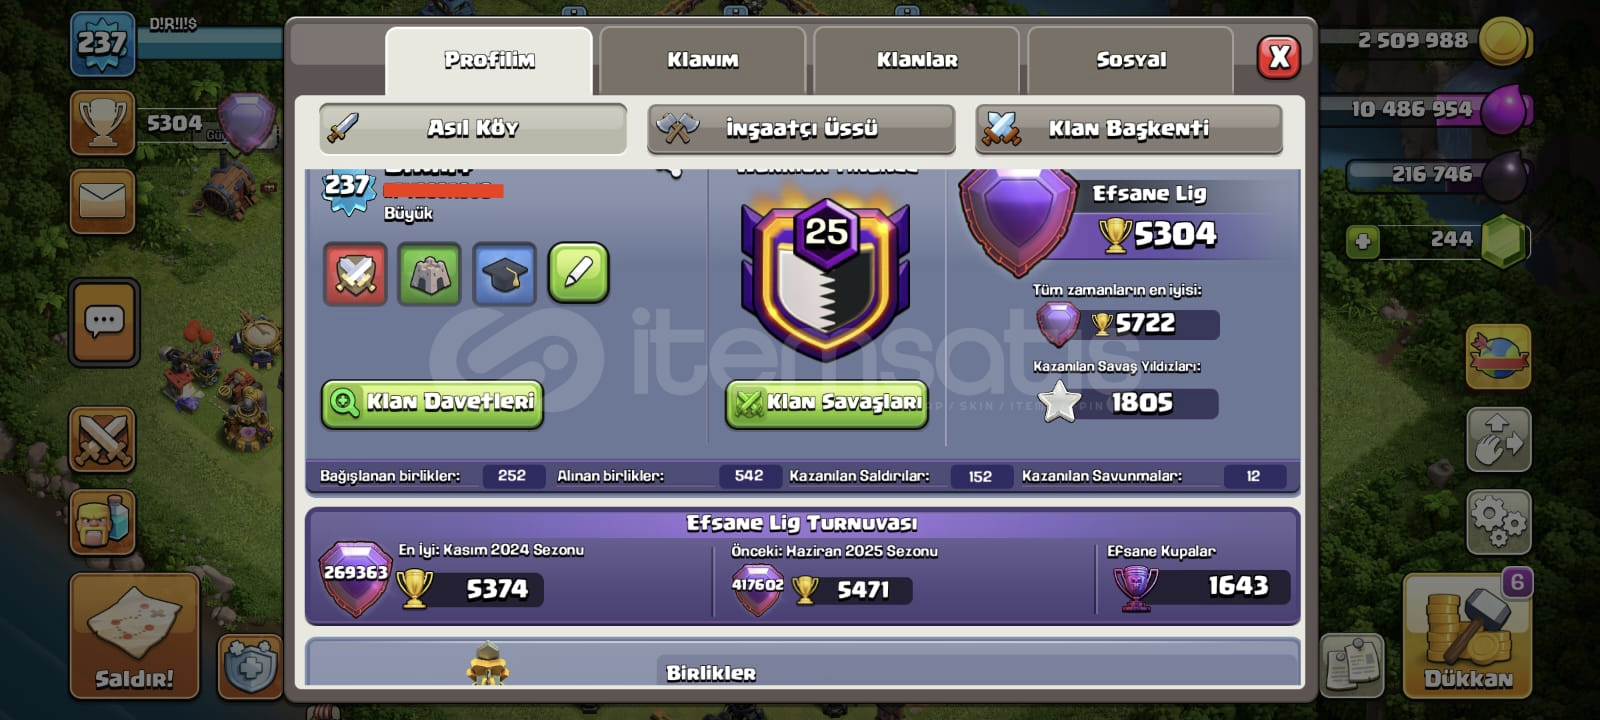
Task: Open the army barbarian icon
Action: tap(103, 522)
